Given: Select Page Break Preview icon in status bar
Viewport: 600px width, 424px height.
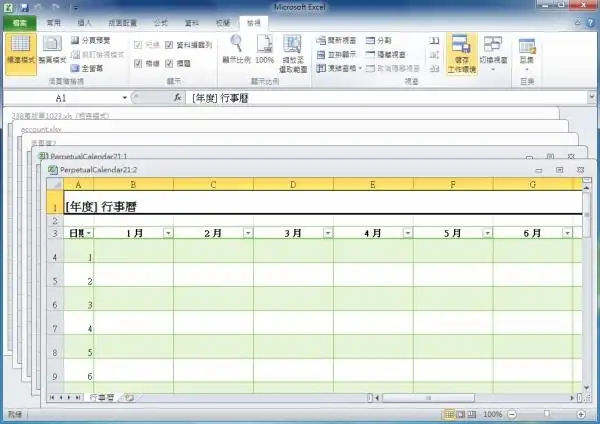Looking at the screenshot, I should pos(472,414).
